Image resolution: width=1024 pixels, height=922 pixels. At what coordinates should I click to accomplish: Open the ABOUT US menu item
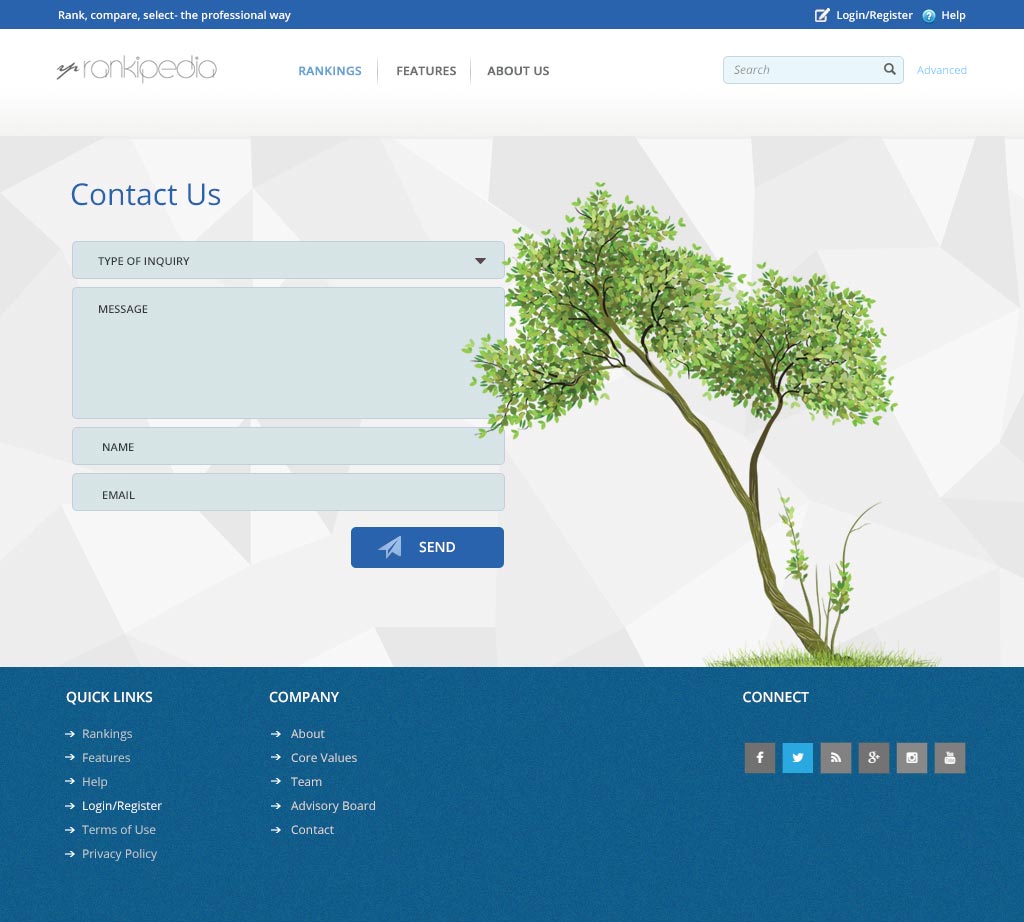[x=518, y=71]
